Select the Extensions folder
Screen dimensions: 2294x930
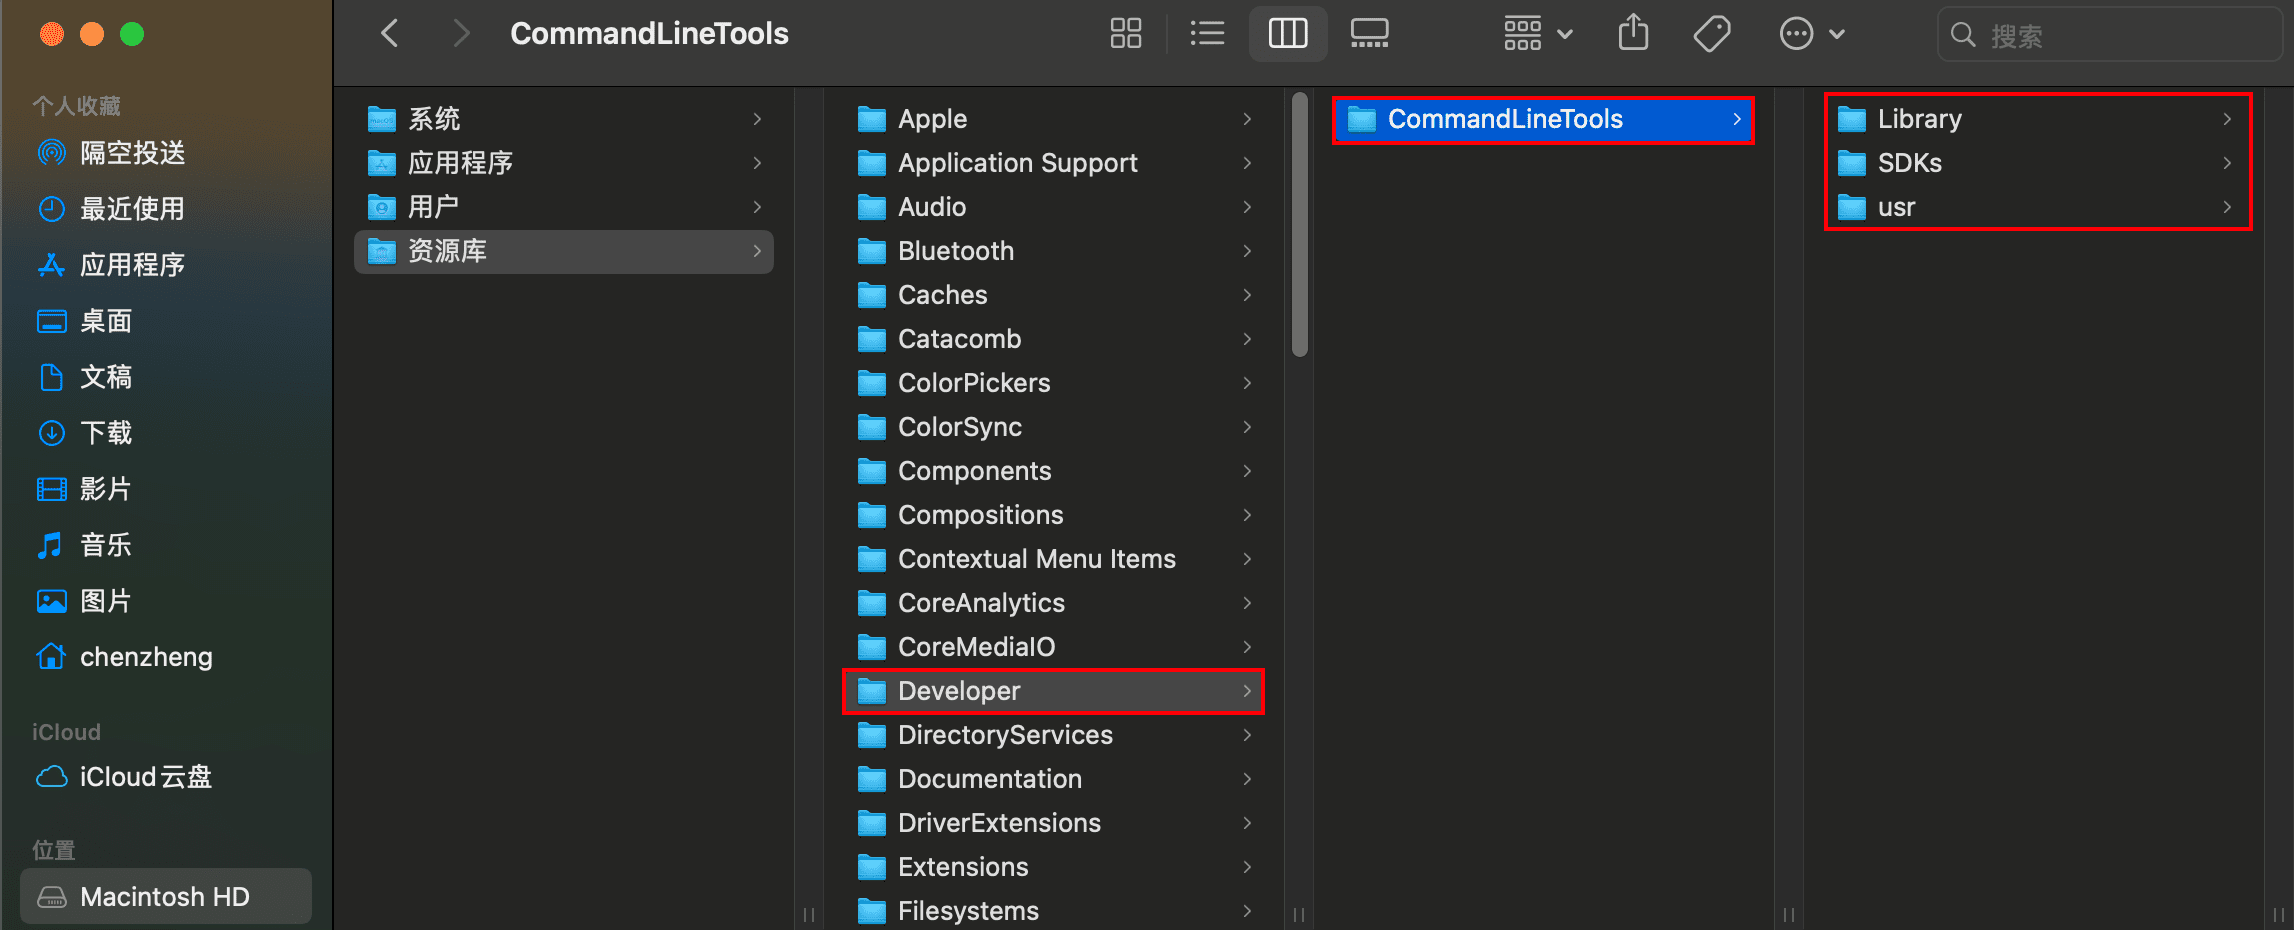coord(1054,867)
